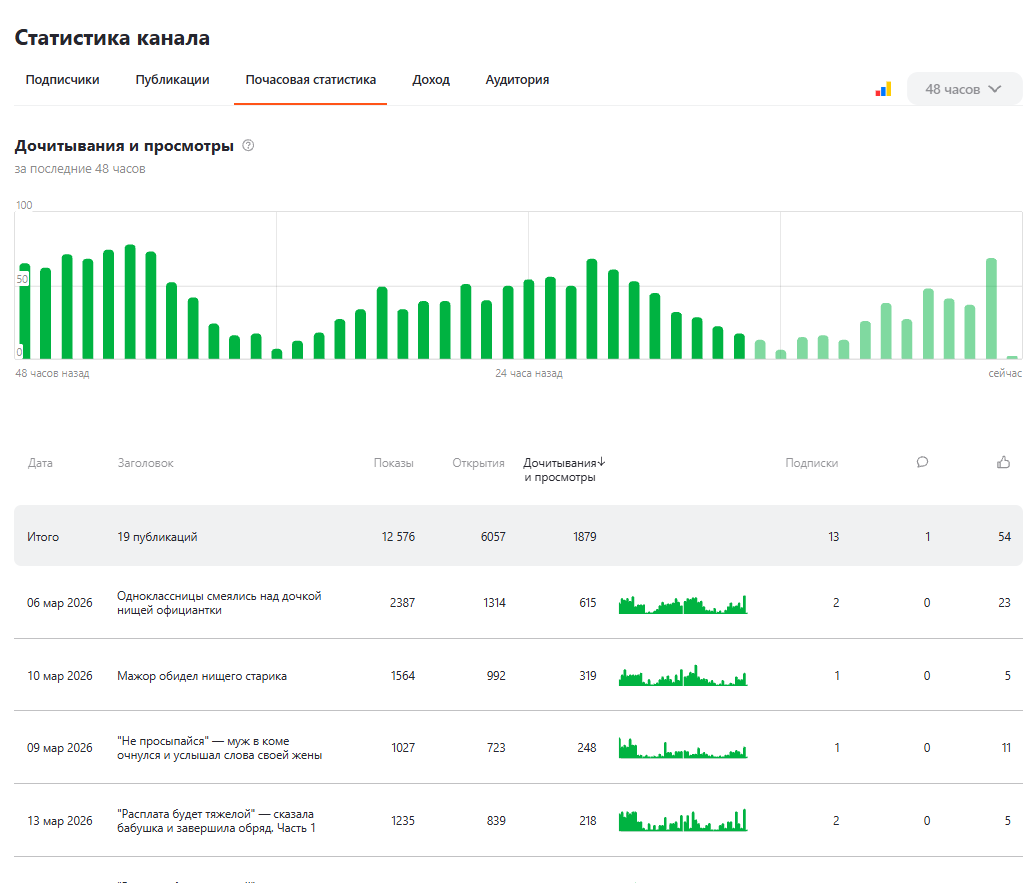Open the Аудитория tab
The height and width of the screenshot is (883, 1026).
517,80
